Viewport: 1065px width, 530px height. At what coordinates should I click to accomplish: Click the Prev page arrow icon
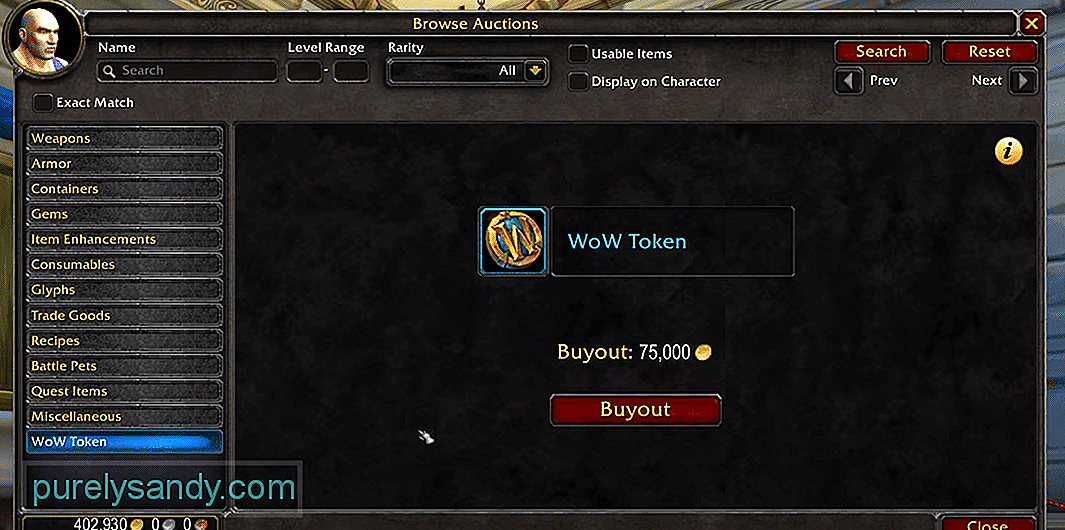(x=848, y=82)
